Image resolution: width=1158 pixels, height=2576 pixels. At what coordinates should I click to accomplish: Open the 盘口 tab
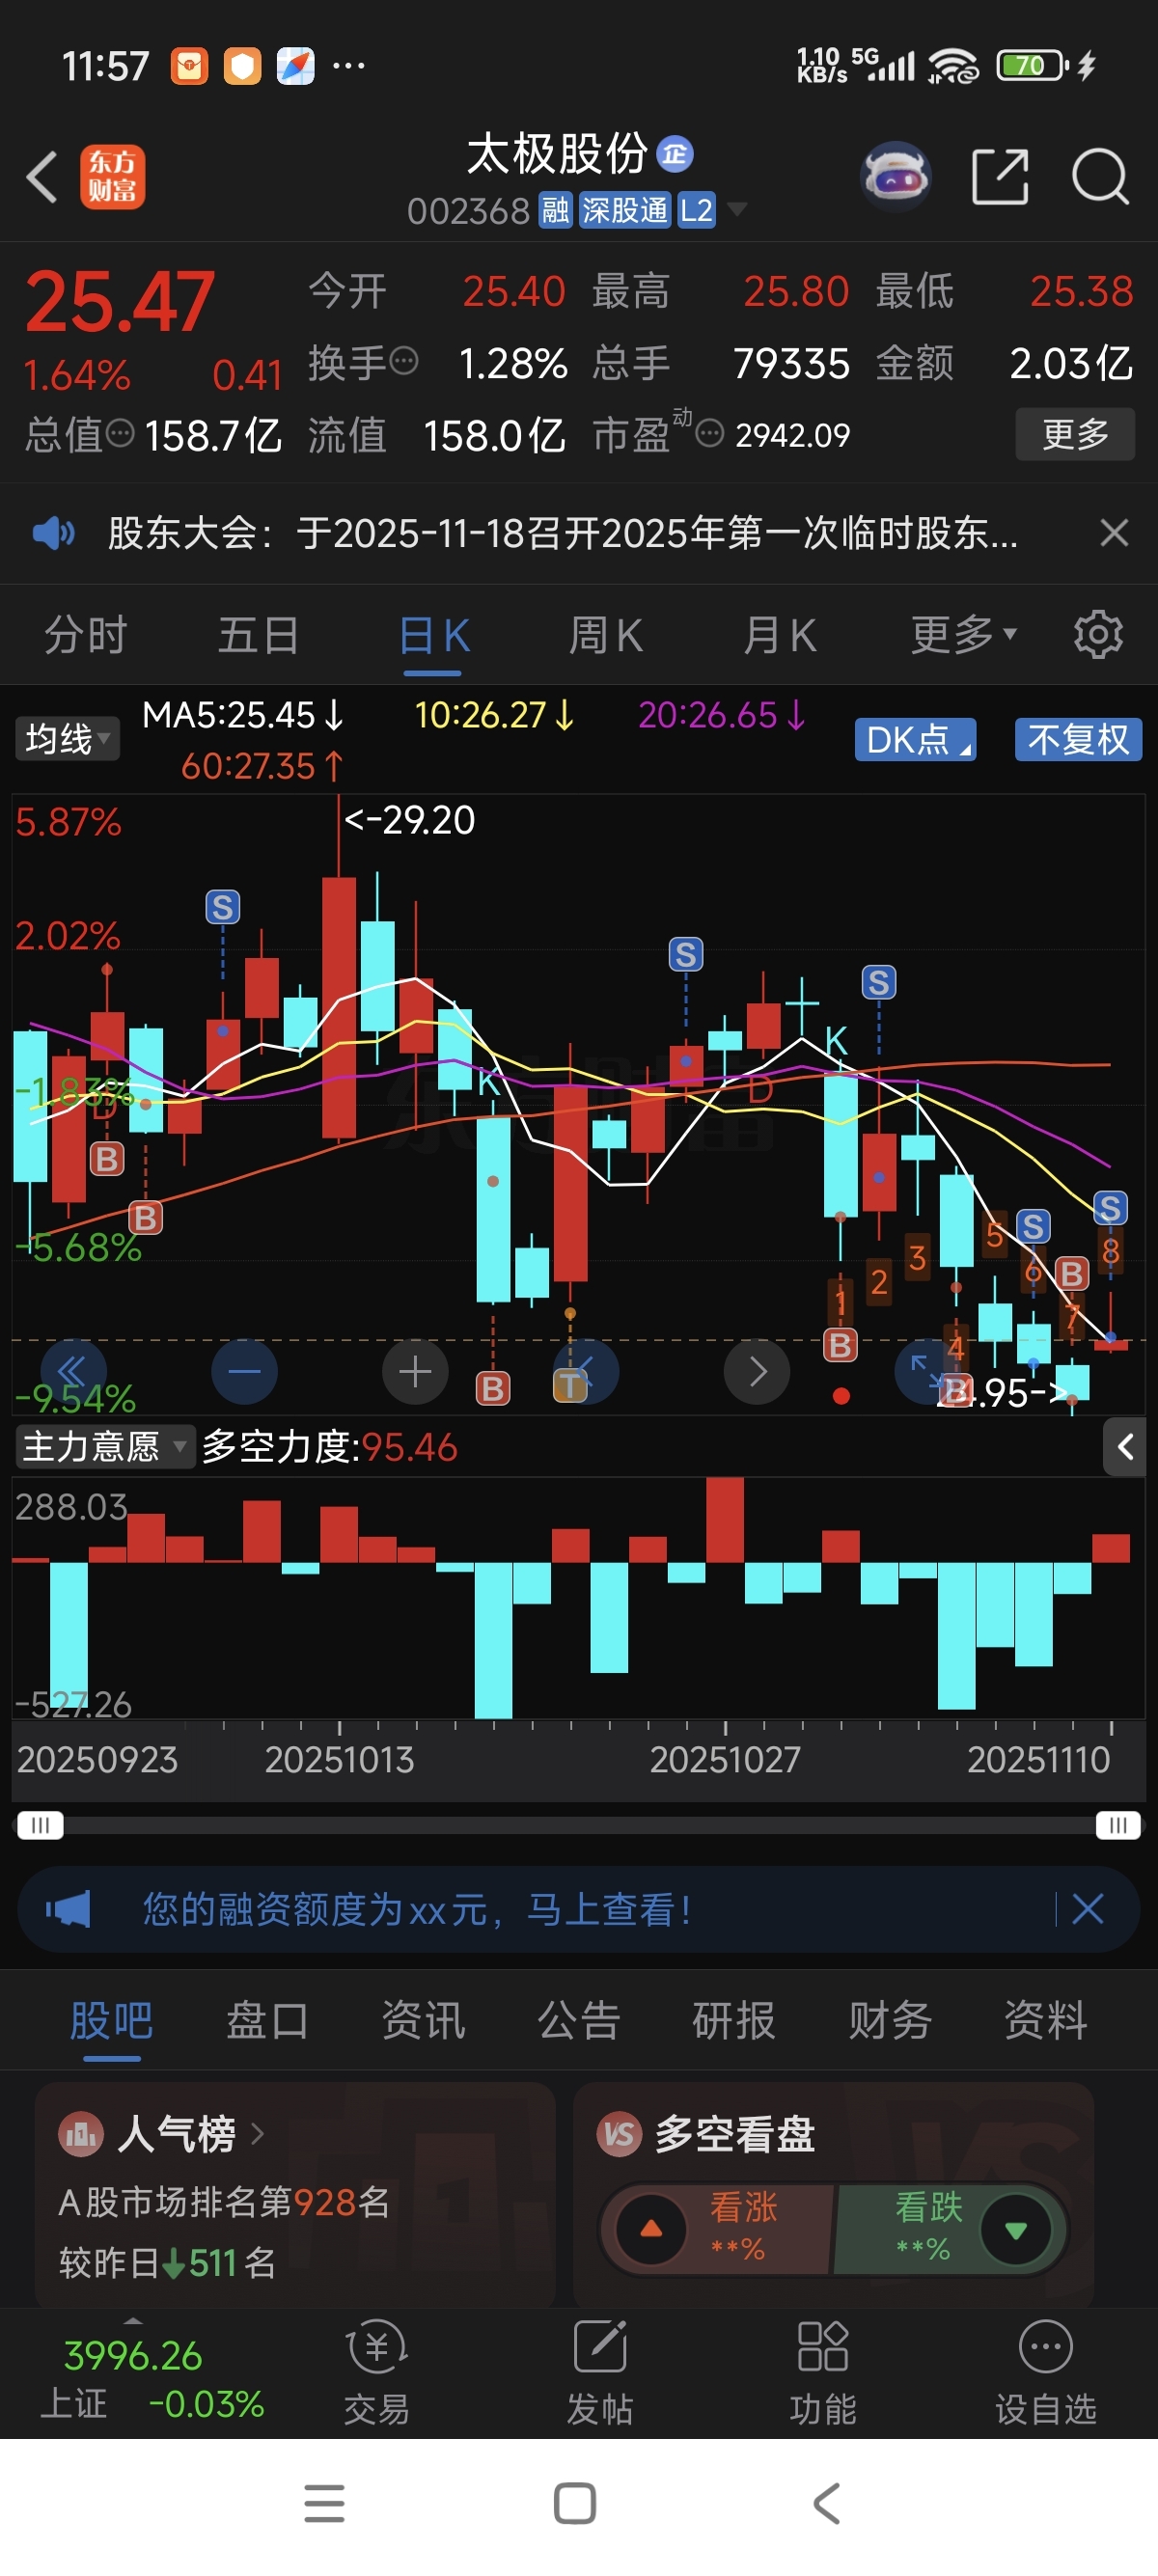click(267, 2021)
